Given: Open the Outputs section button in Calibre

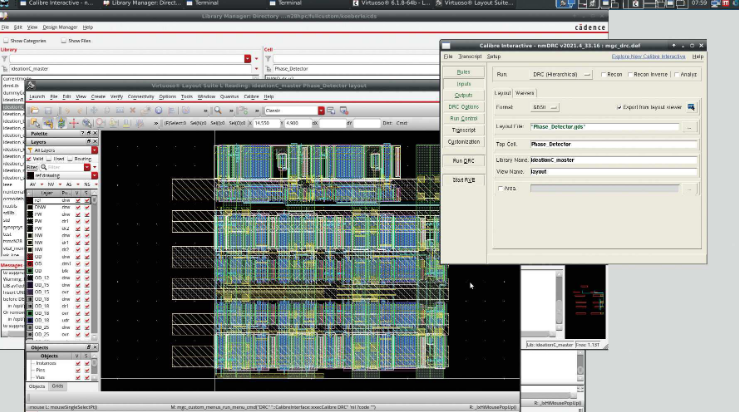Looking at the screenshot, I should pyautogui.click(x=464, y=95).
